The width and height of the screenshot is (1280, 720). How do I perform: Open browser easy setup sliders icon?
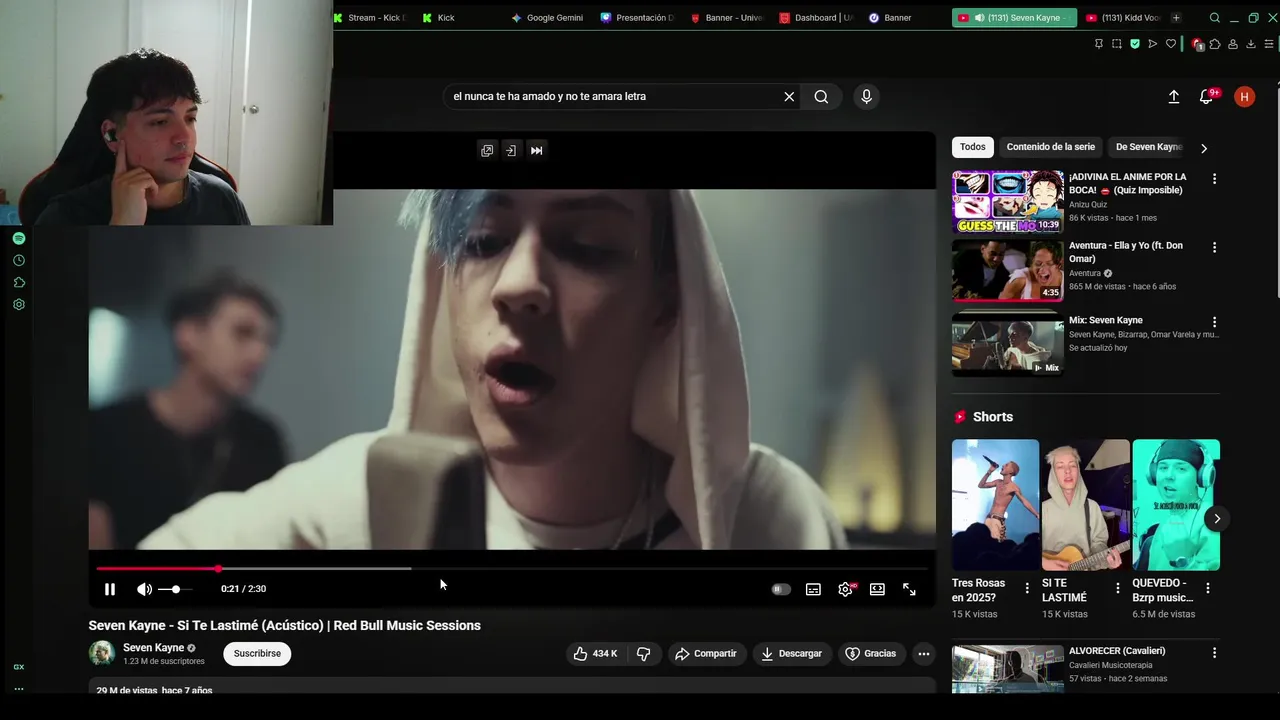(1270, 44)
